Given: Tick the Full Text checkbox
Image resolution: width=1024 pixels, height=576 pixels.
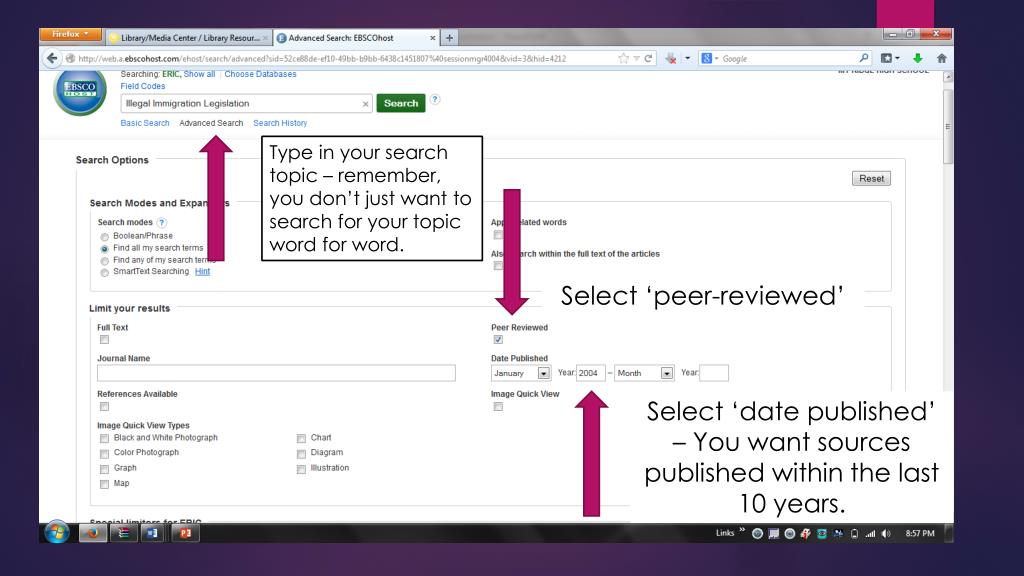Looking at the screenshot, I should pos(104,340).
